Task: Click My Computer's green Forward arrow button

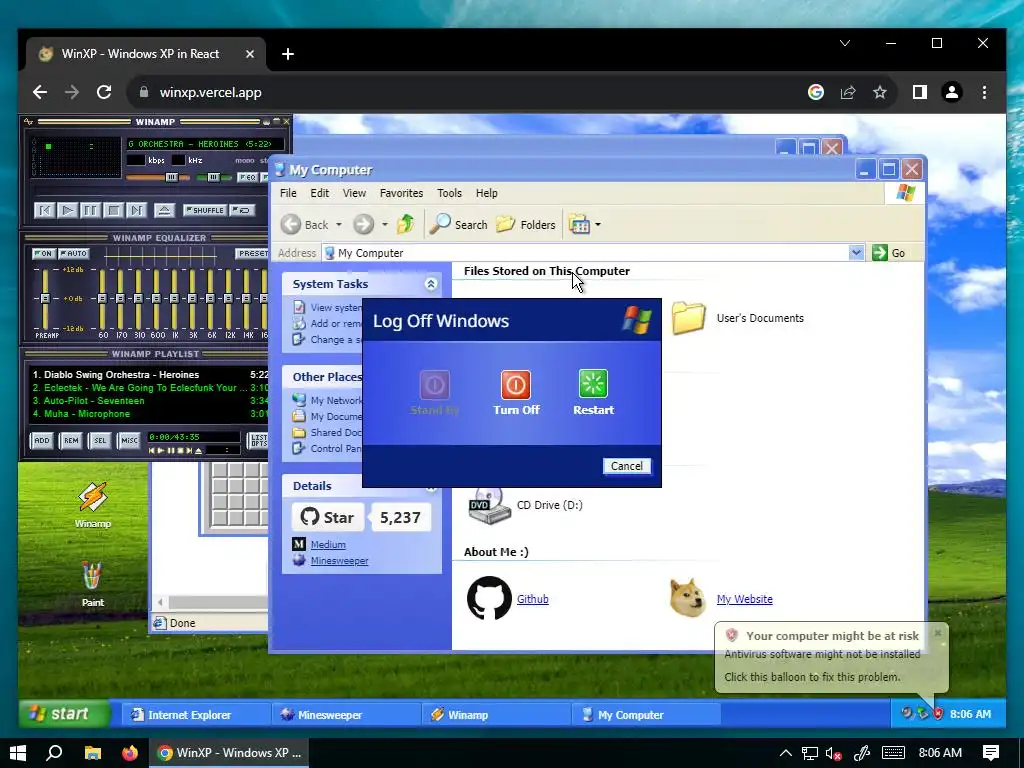Action: [363, 225]
